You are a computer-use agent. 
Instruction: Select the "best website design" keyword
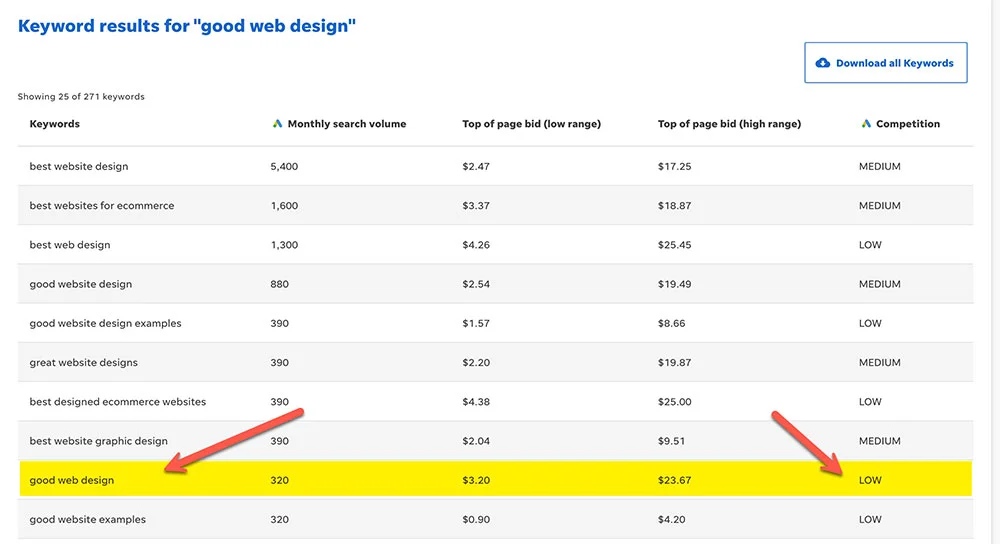point(79,167)
